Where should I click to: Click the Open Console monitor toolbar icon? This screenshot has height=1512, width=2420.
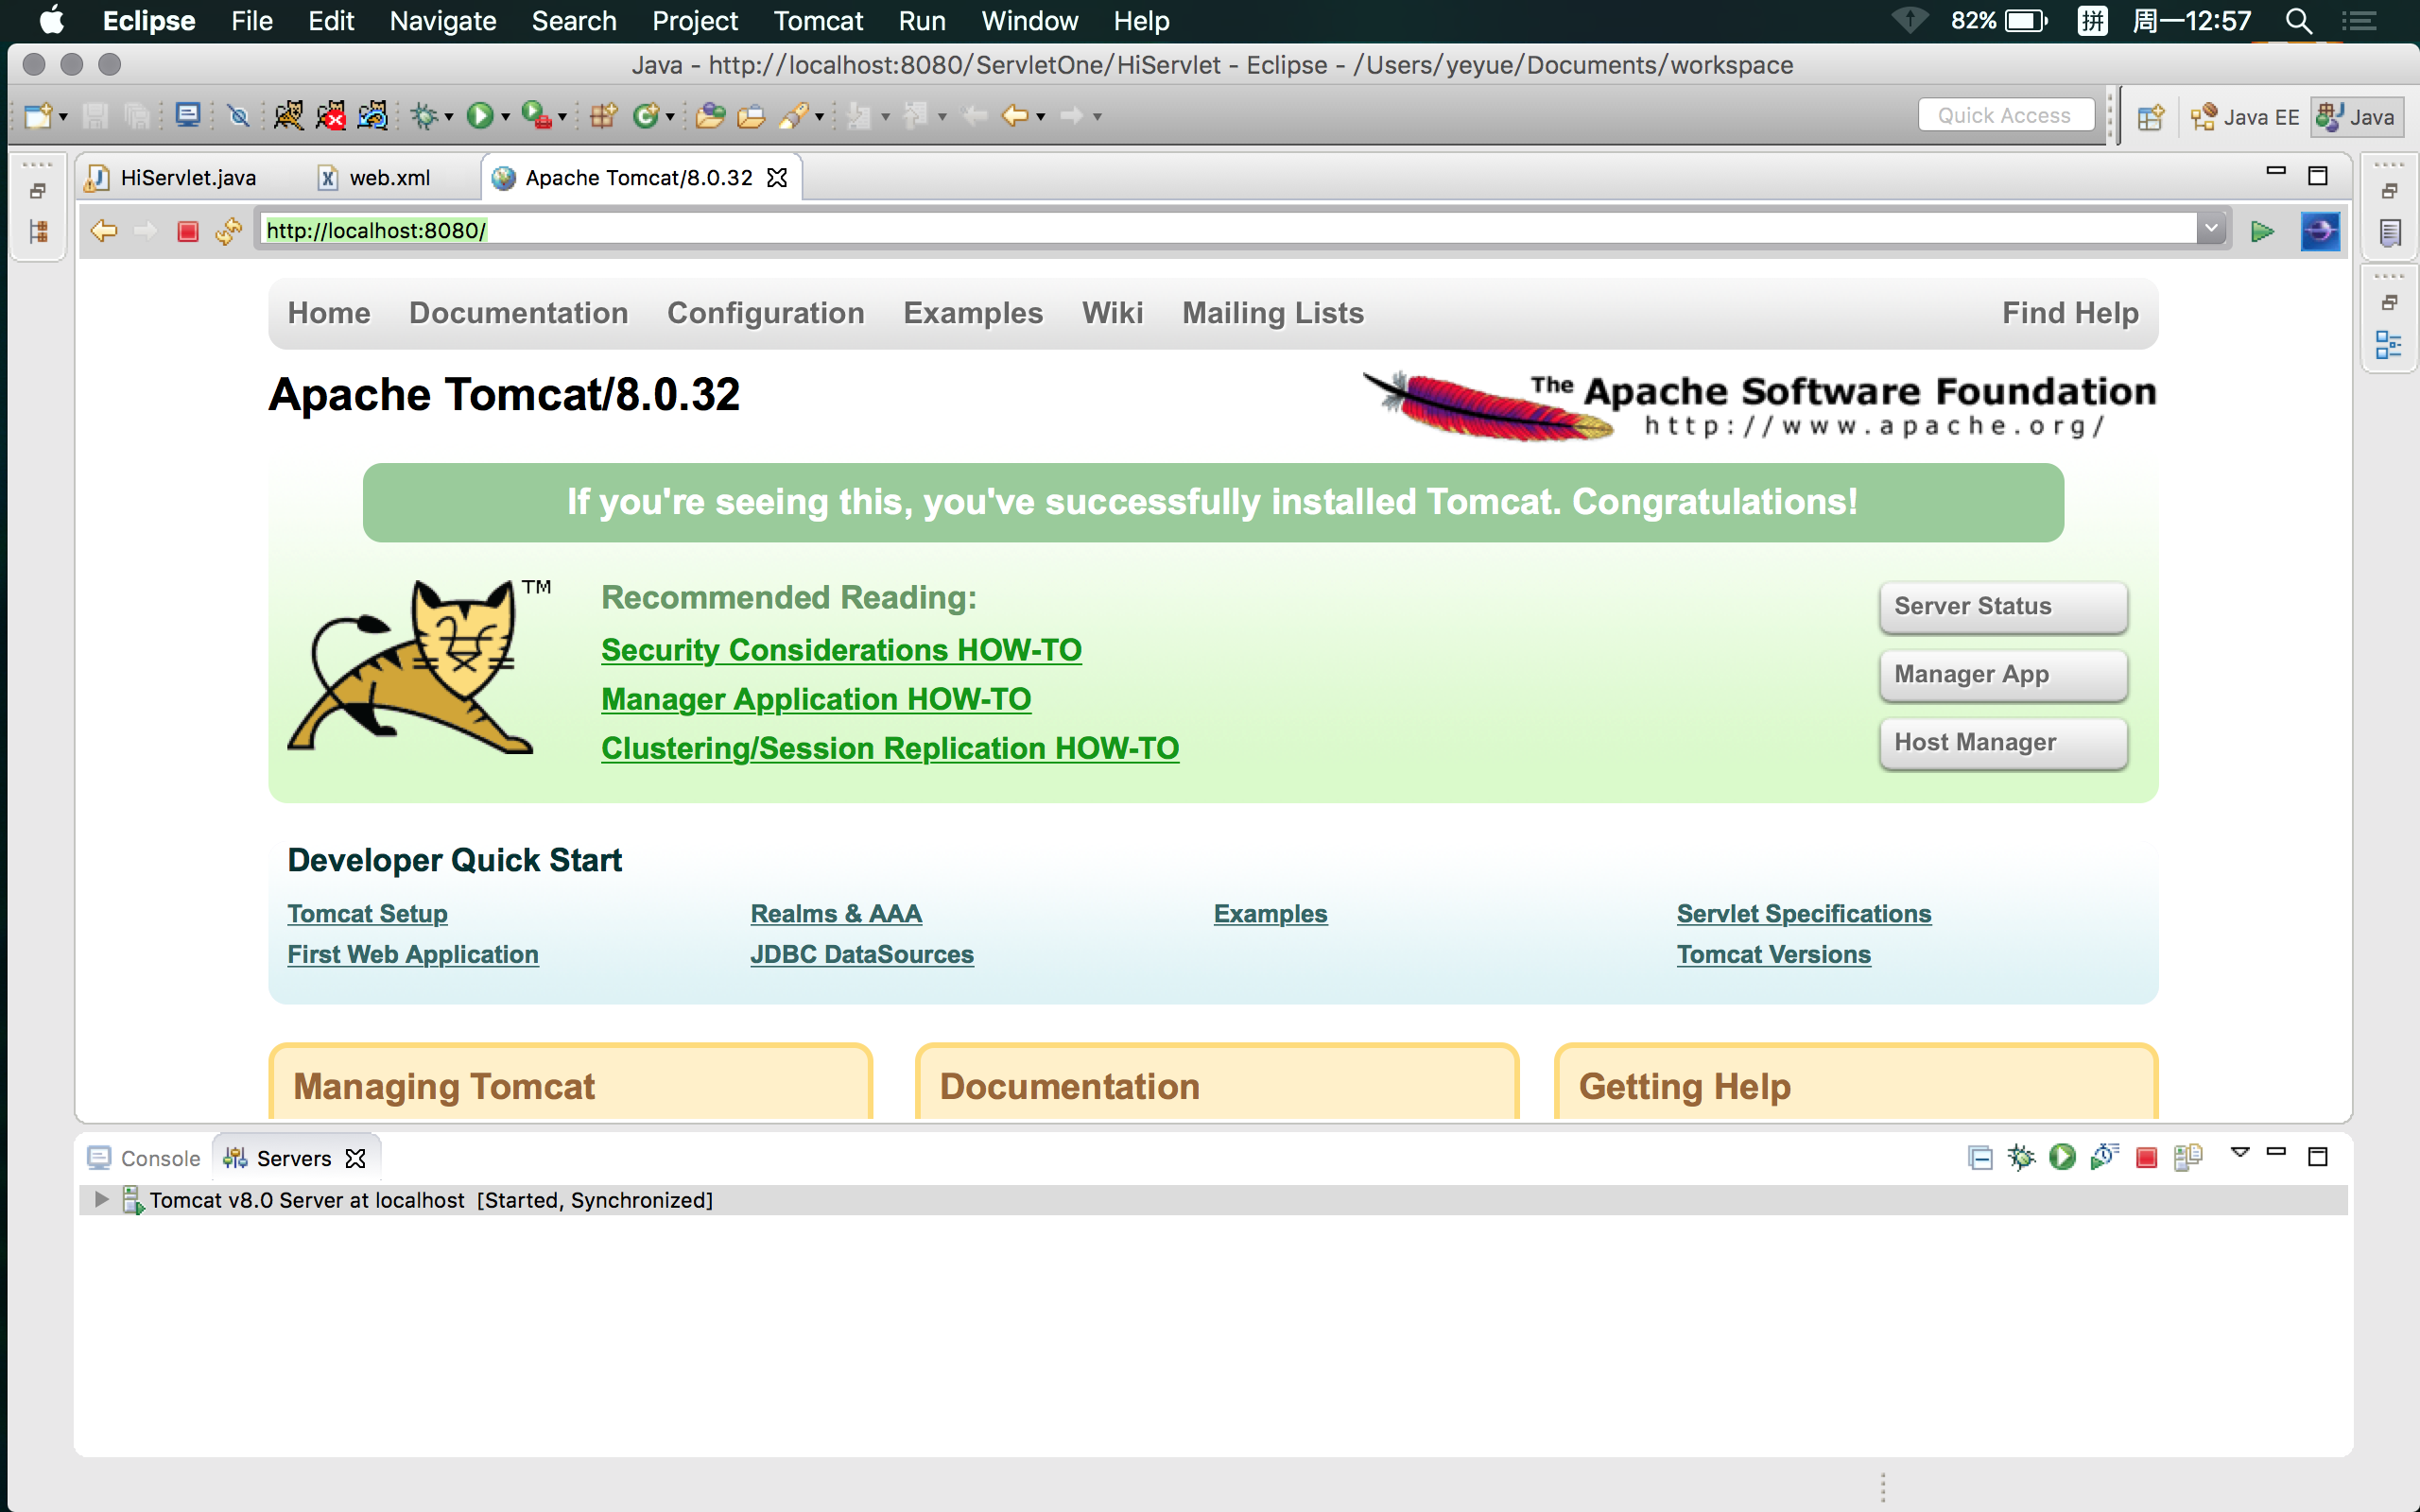187,116
